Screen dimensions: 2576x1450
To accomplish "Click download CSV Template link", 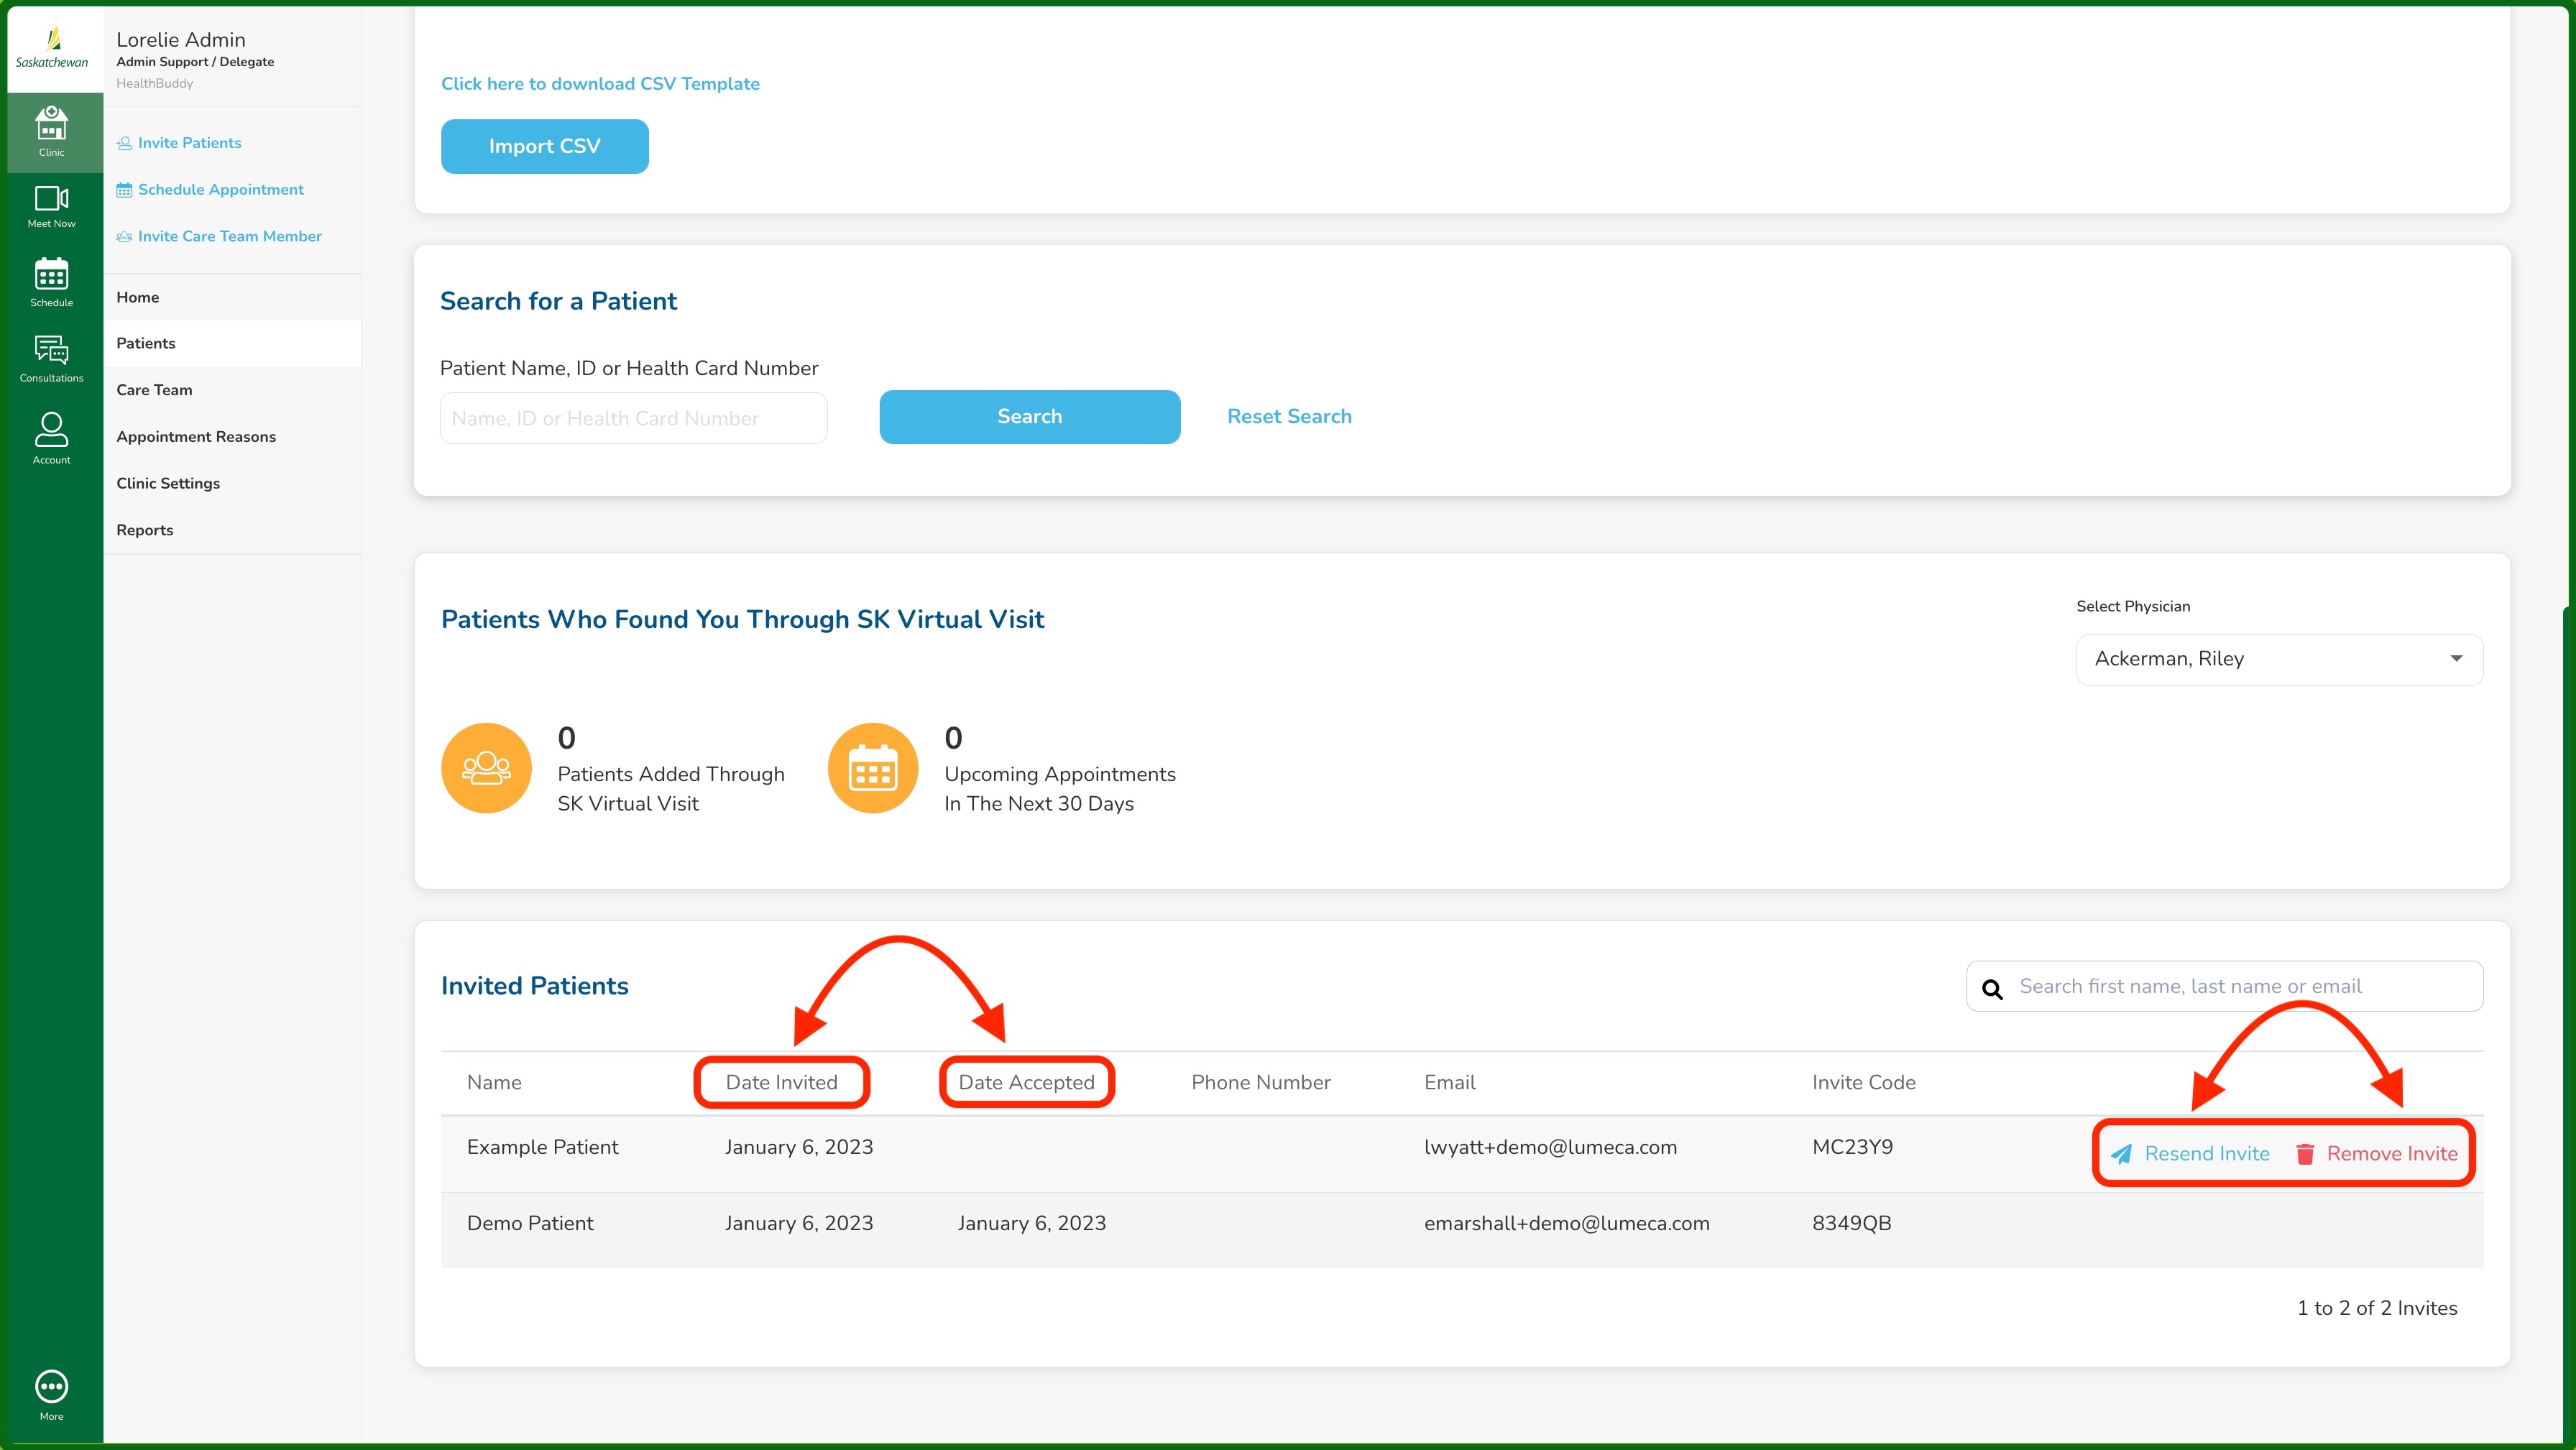I will click(x=600, y=84).
